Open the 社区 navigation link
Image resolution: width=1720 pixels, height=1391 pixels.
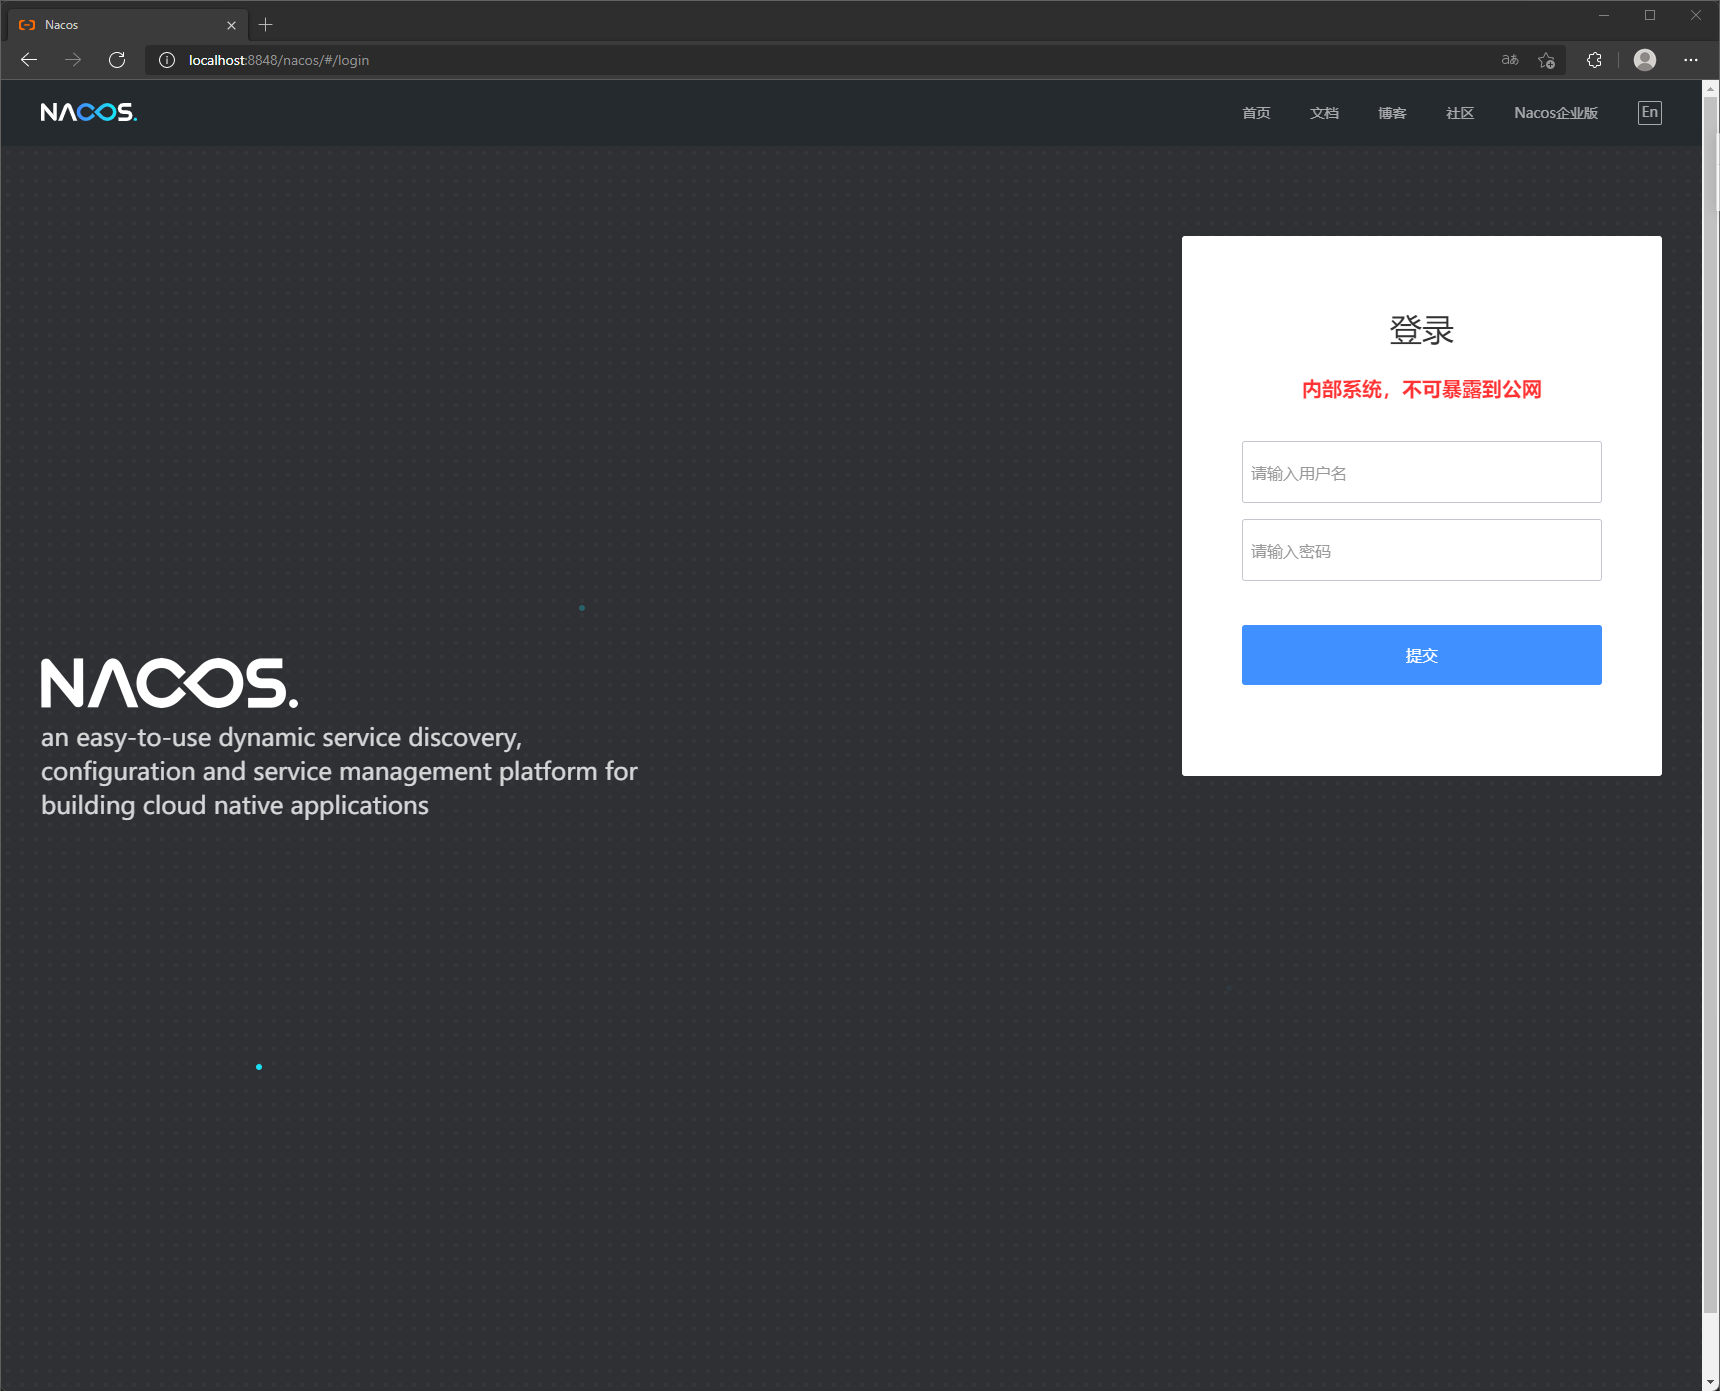[x=1460, y=113]
